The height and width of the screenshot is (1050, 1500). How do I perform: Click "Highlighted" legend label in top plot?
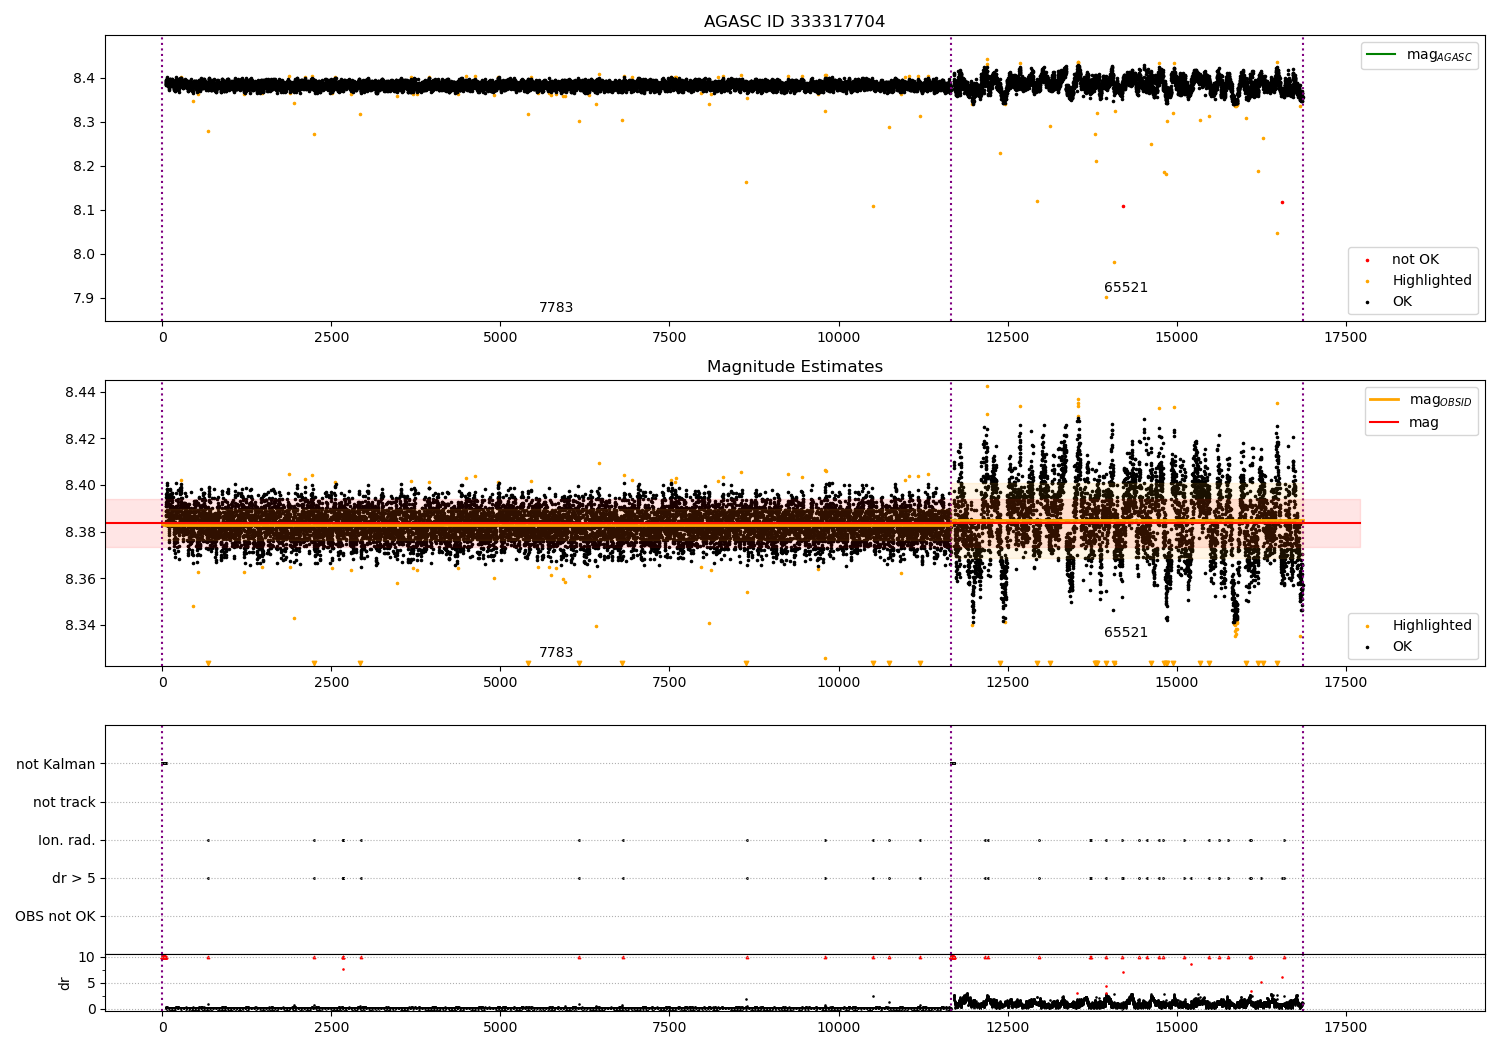coord(1431,281)
